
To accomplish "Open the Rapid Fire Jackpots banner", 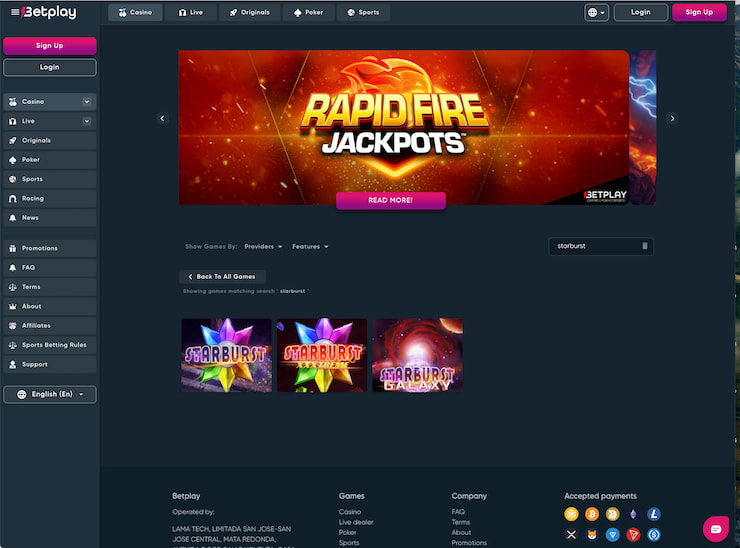I will click(404, 125).
